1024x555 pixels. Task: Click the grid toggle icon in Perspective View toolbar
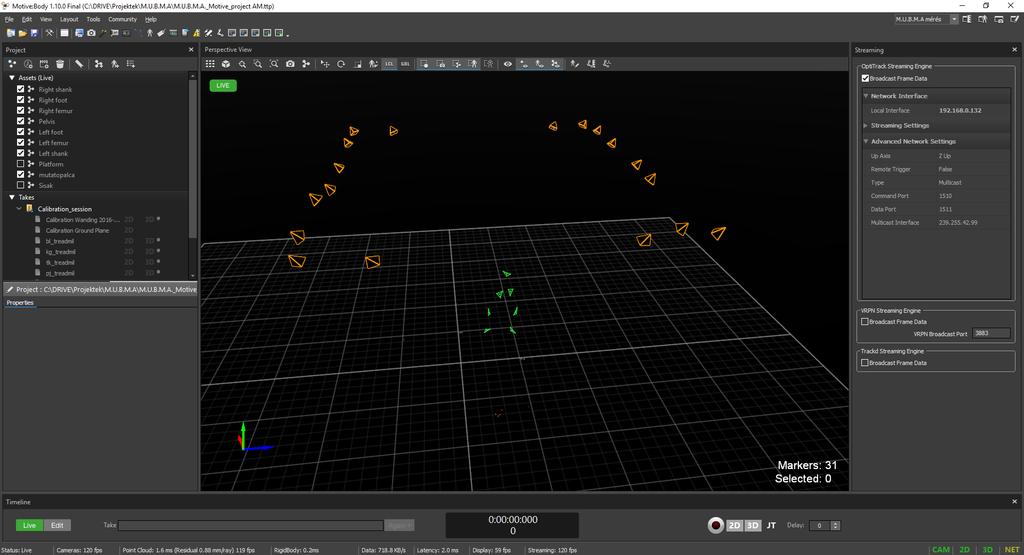[210, 64]
